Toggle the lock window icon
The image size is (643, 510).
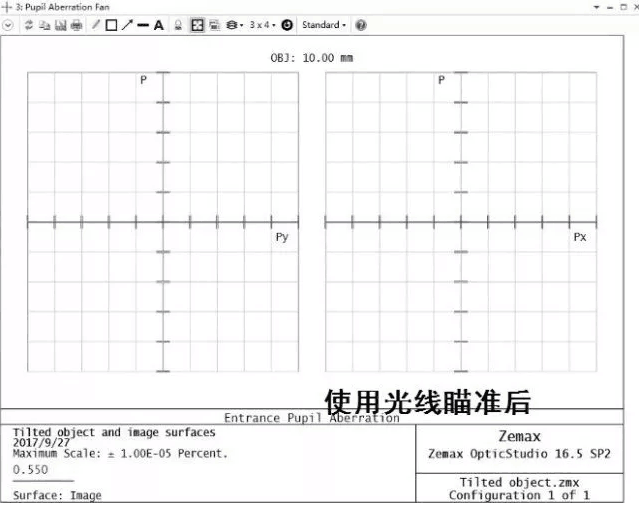point(178,25)
